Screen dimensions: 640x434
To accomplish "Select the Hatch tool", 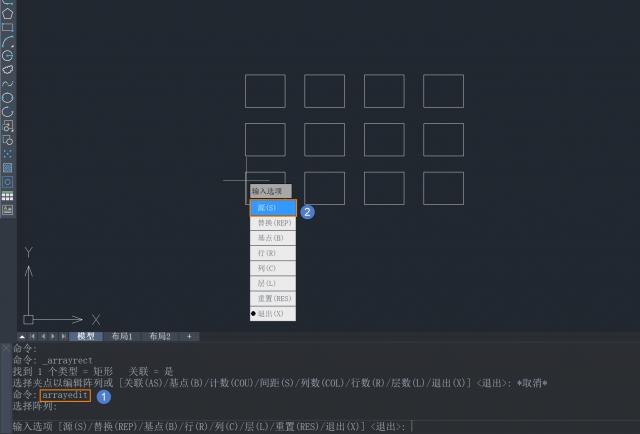I will pos(7,168).
